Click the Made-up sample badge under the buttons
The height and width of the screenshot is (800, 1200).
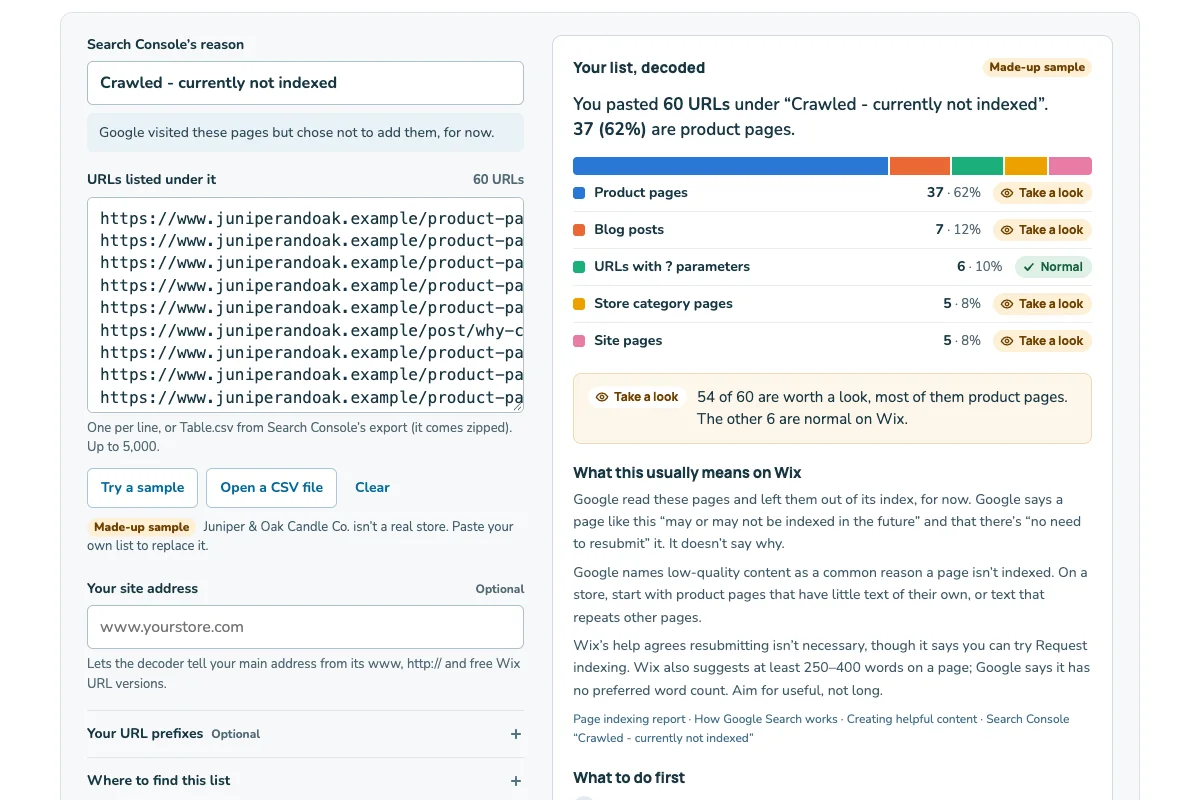tap(141, 527)
